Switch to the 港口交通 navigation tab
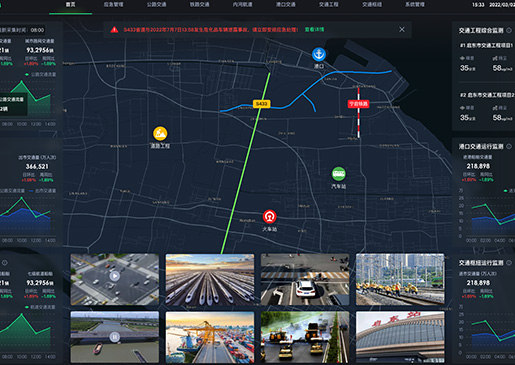515x365 pixels. tap(286, 4)
